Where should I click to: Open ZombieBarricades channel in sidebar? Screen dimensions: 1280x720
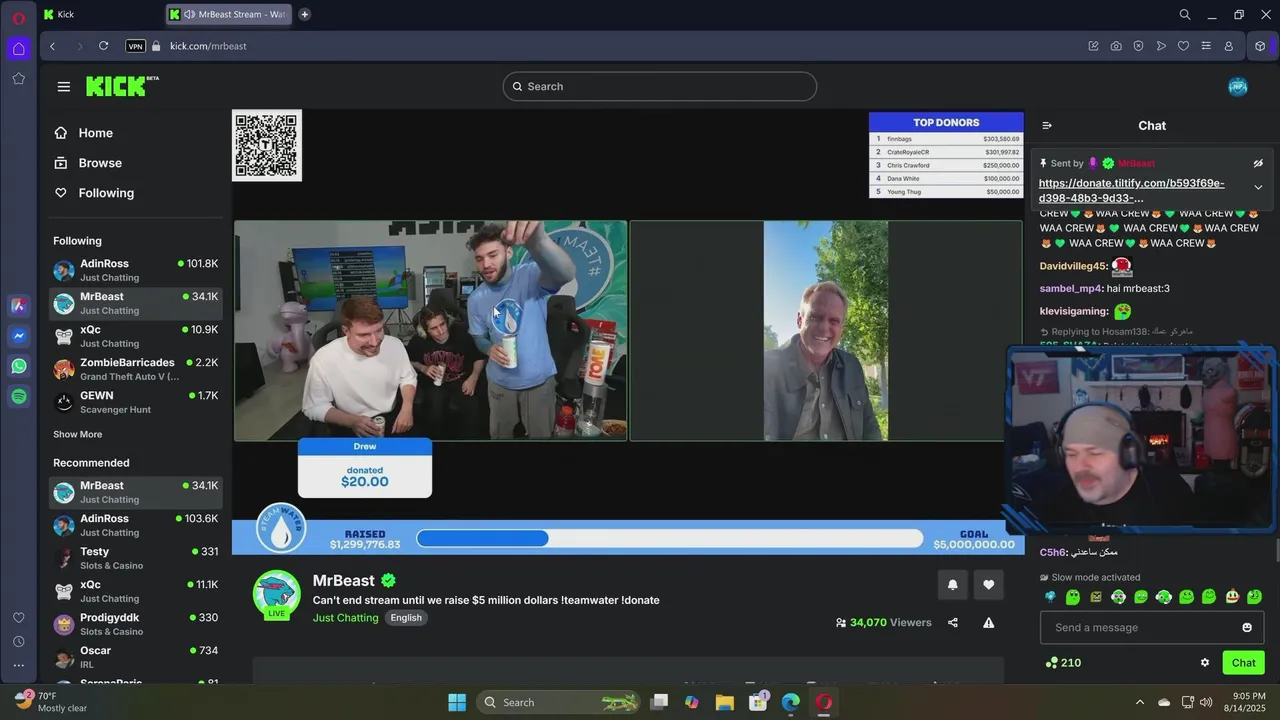135,369
